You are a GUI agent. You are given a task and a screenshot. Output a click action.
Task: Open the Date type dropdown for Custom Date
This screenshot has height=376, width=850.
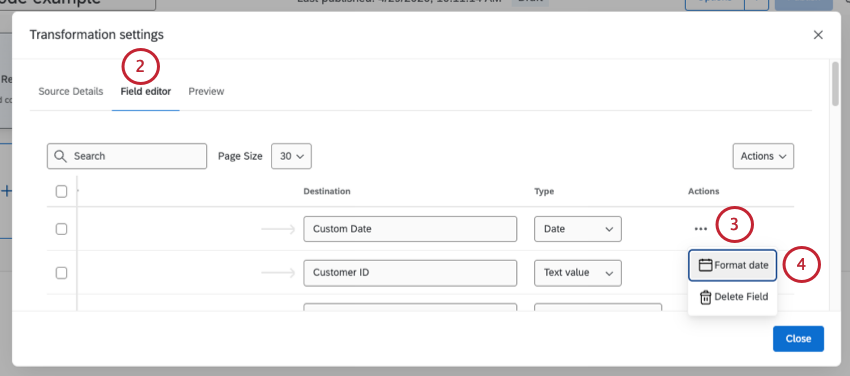pos(578,229)
